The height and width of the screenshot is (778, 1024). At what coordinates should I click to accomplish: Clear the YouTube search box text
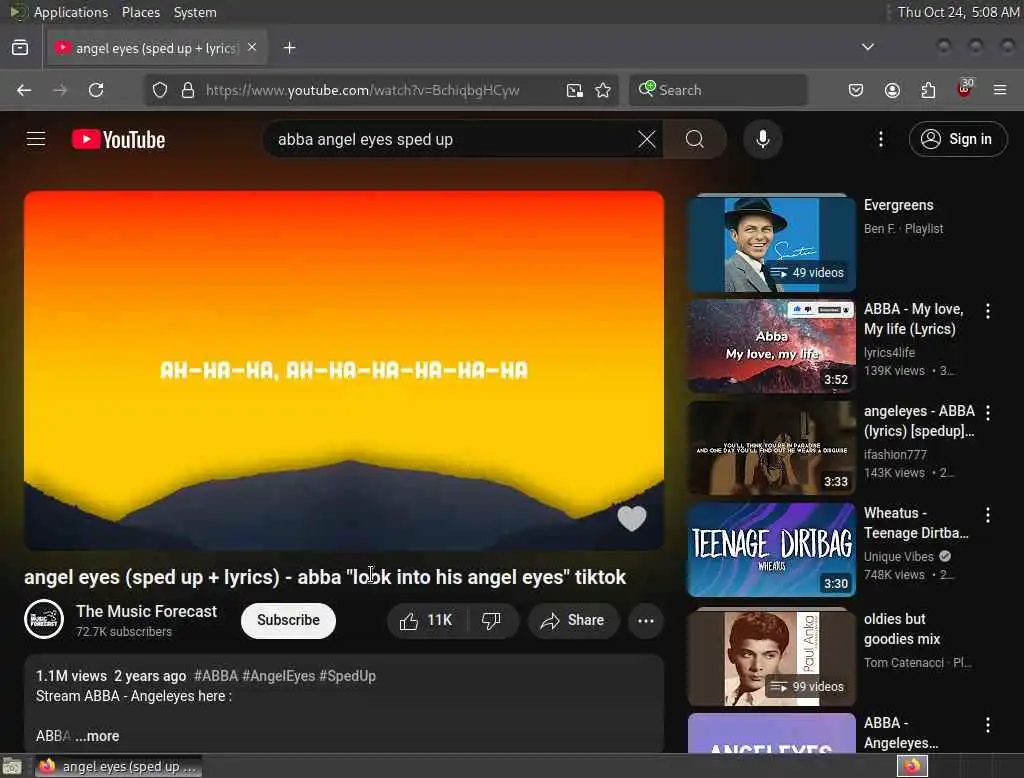[647, 139]
